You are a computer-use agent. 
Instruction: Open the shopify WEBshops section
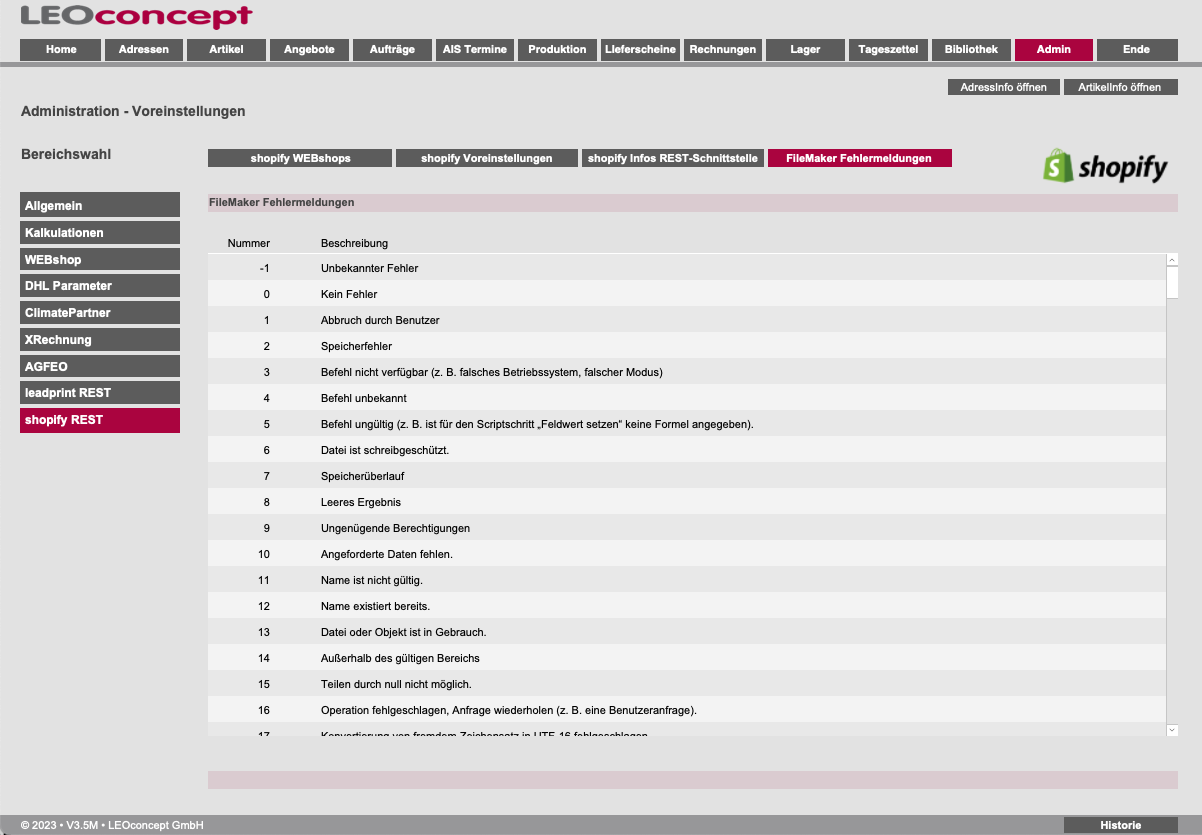pyautogui.click(x=300, y=158)
